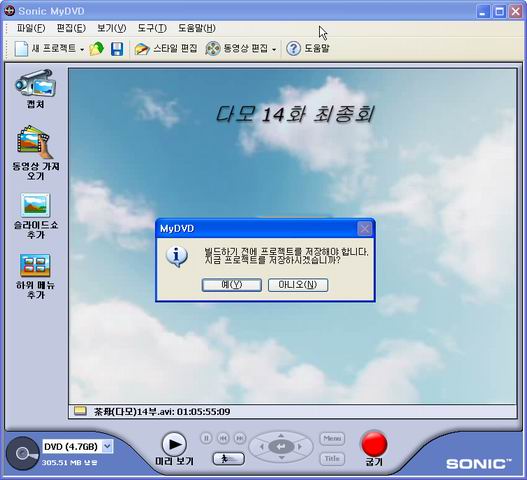Image resolution: width=527 pixels, height=480 pixels.
Task: Click the 동영상 편집 film reel button
Action: point(237,49)
